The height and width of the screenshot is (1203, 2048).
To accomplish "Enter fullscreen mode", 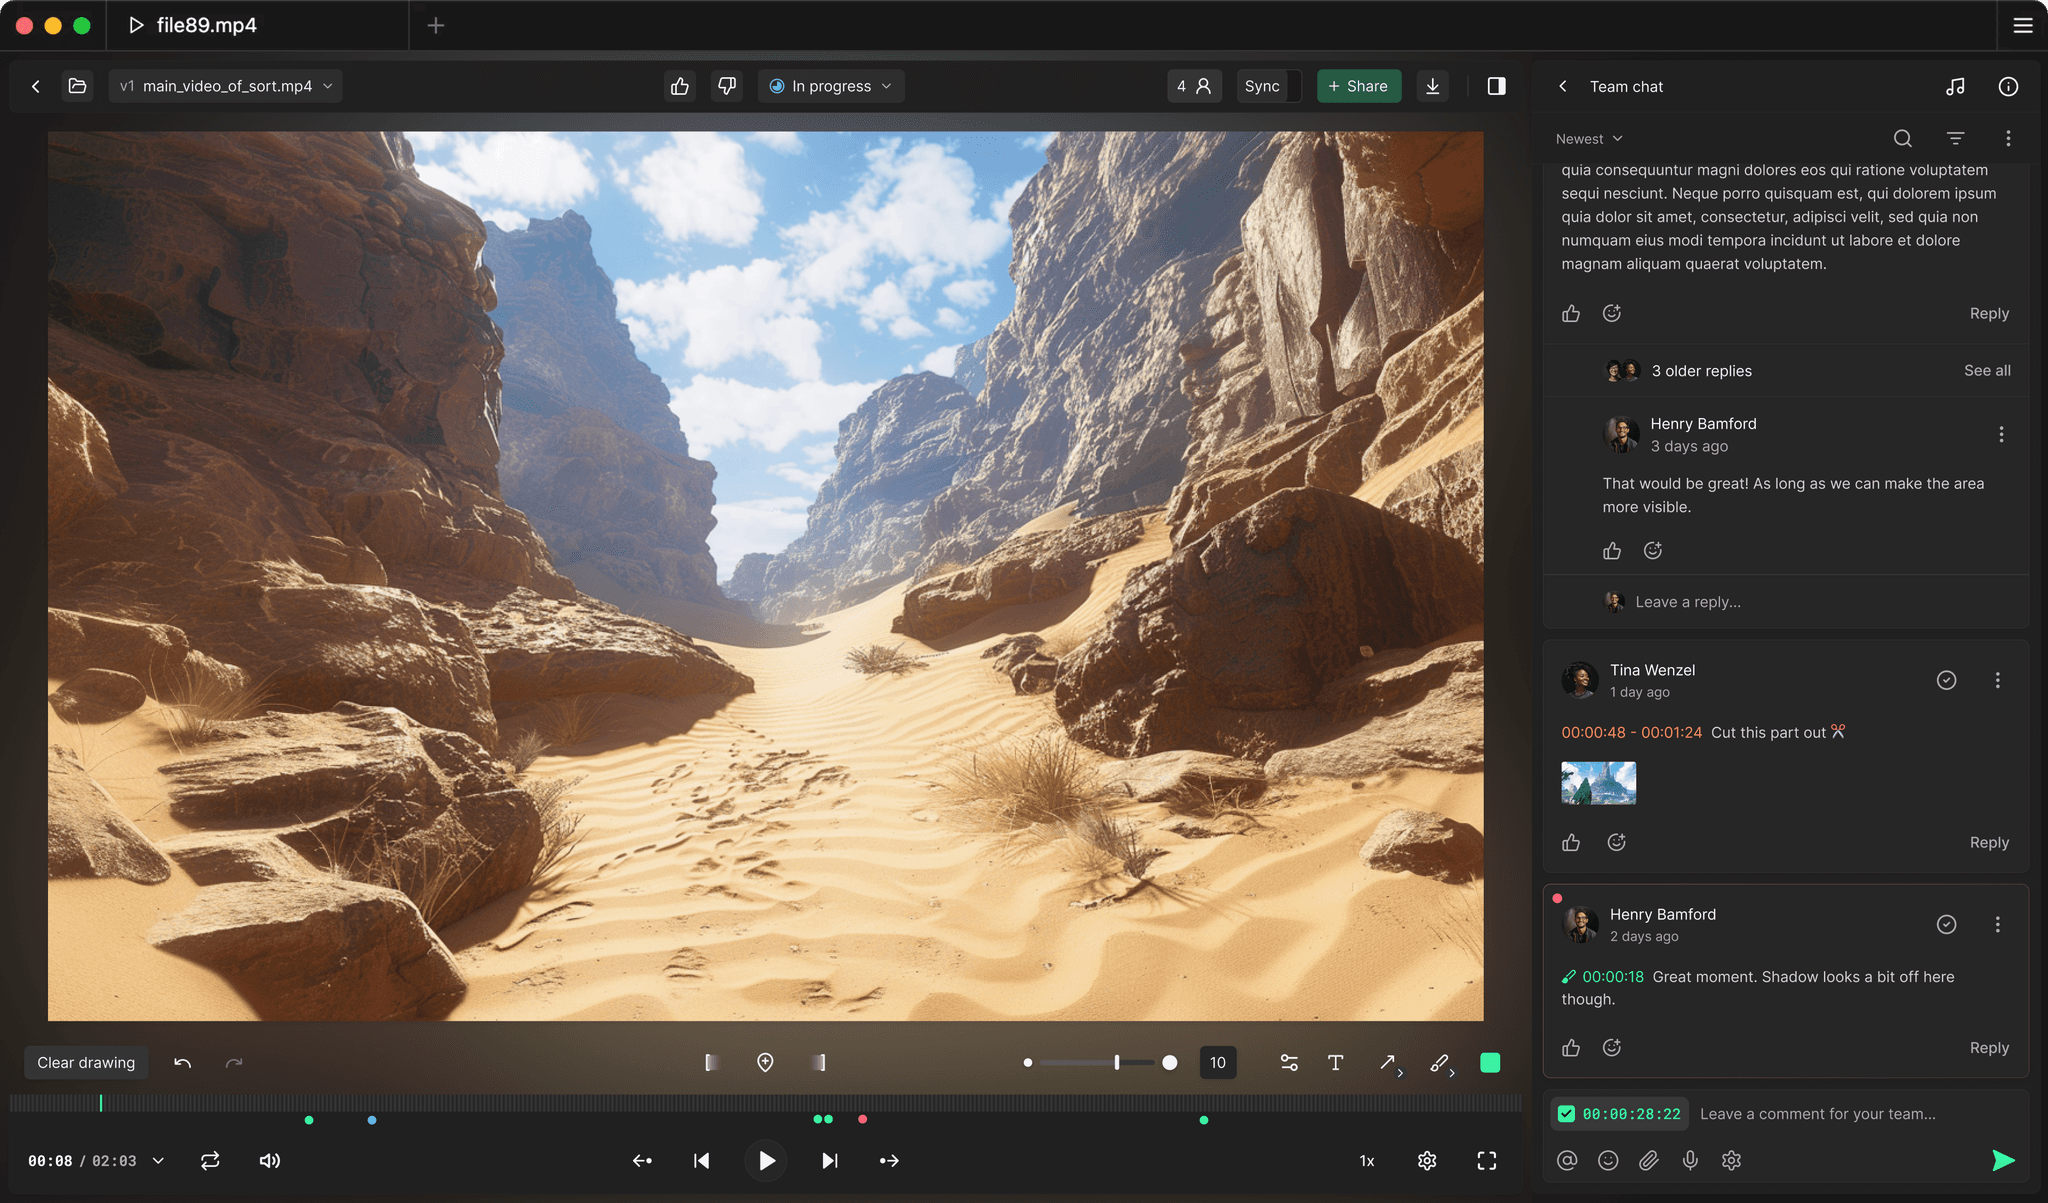I will pyautogui.click(x=1487, y=1161).
